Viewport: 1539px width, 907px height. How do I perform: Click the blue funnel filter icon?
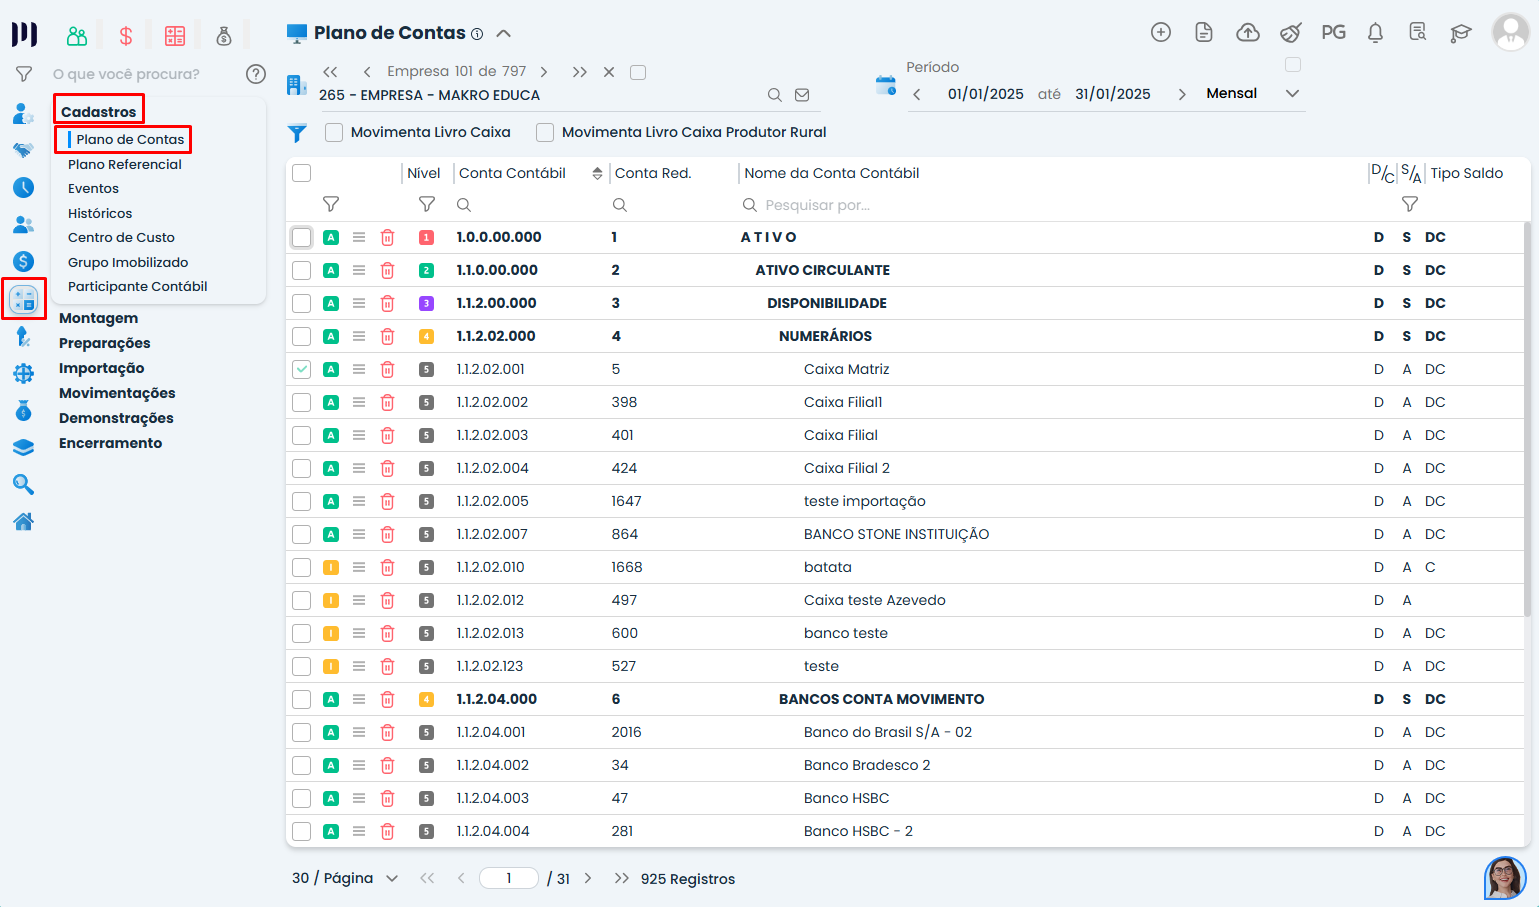click(297, 133)
